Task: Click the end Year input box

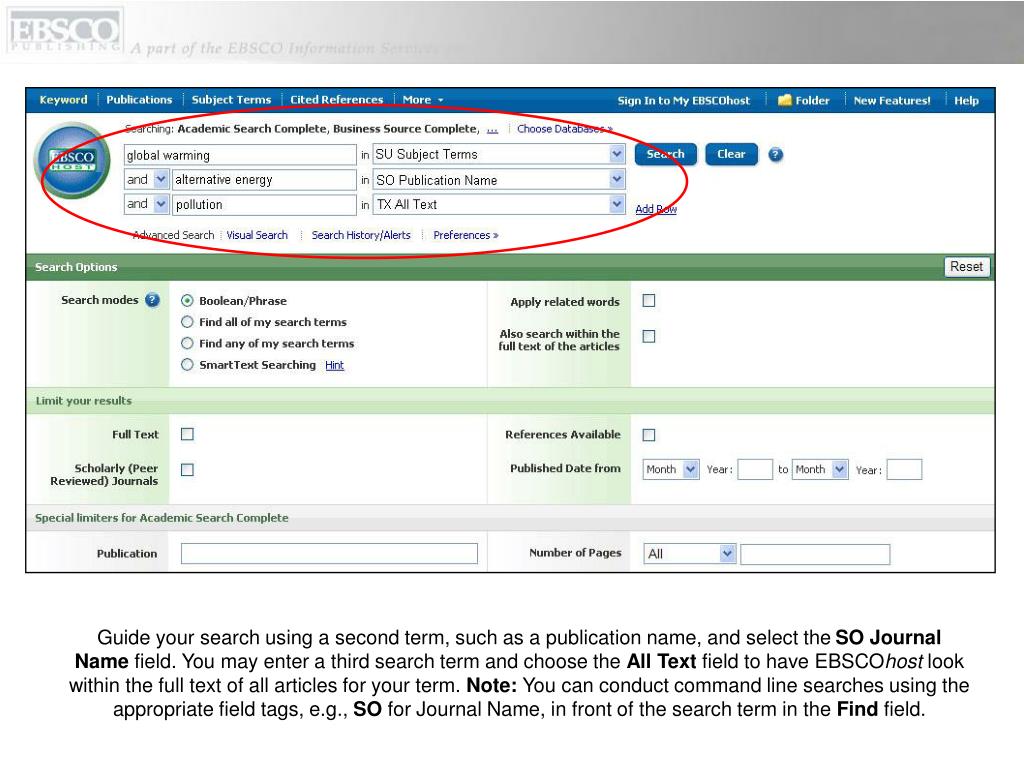Action: click(x=904, y=470)
